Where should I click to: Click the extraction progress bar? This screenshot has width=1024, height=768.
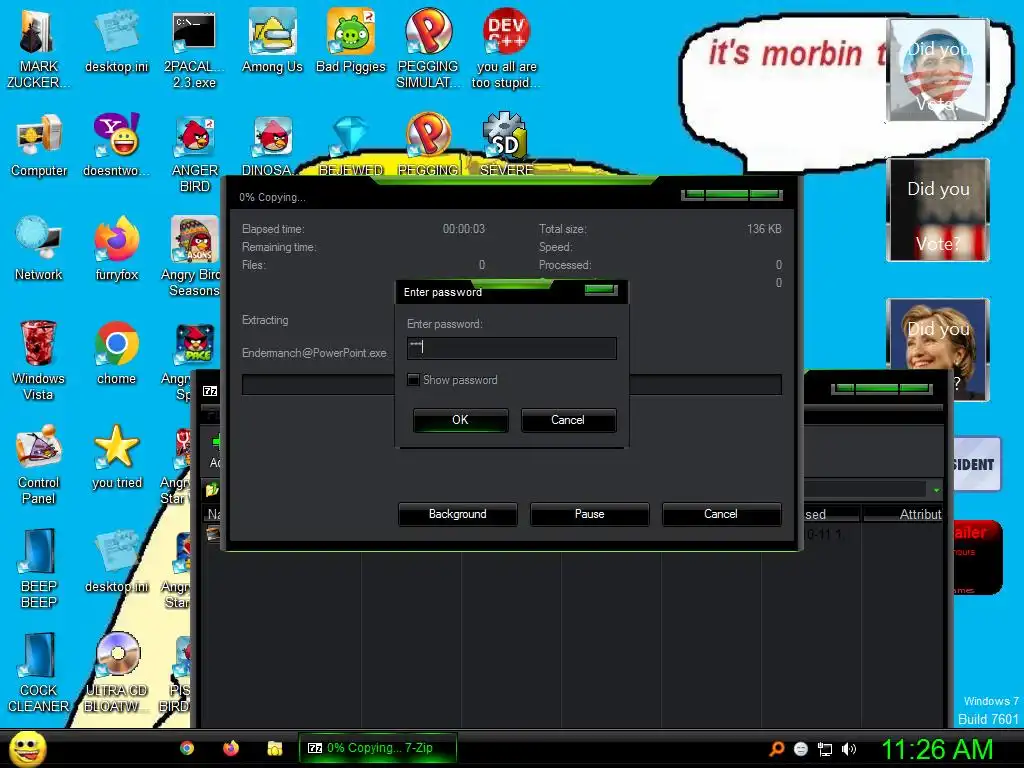(511, 384)
